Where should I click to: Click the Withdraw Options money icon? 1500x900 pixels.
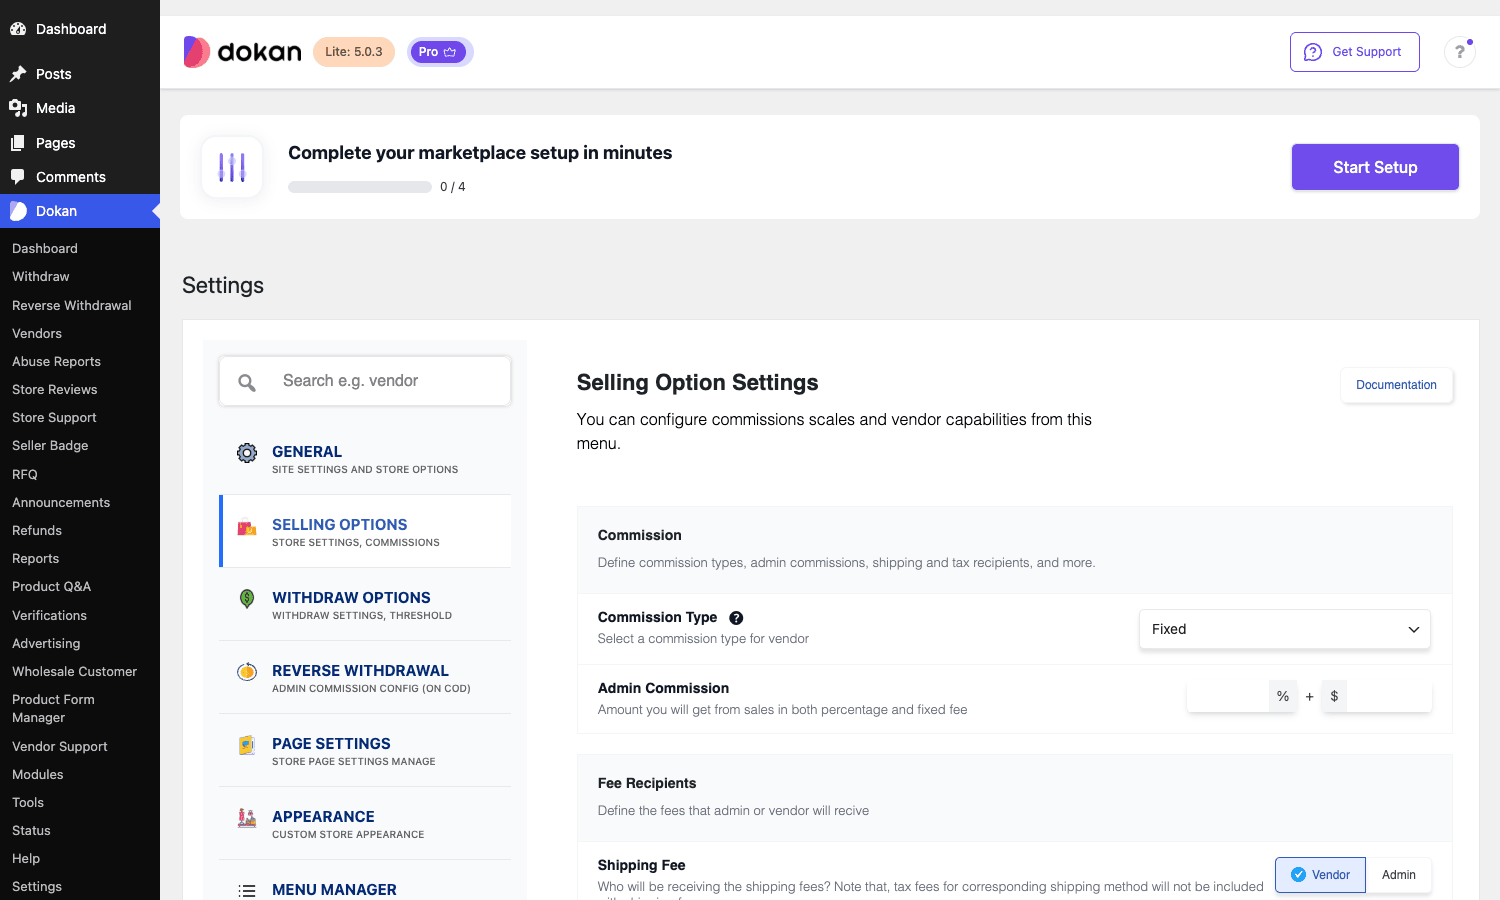(x=247, y=599)
